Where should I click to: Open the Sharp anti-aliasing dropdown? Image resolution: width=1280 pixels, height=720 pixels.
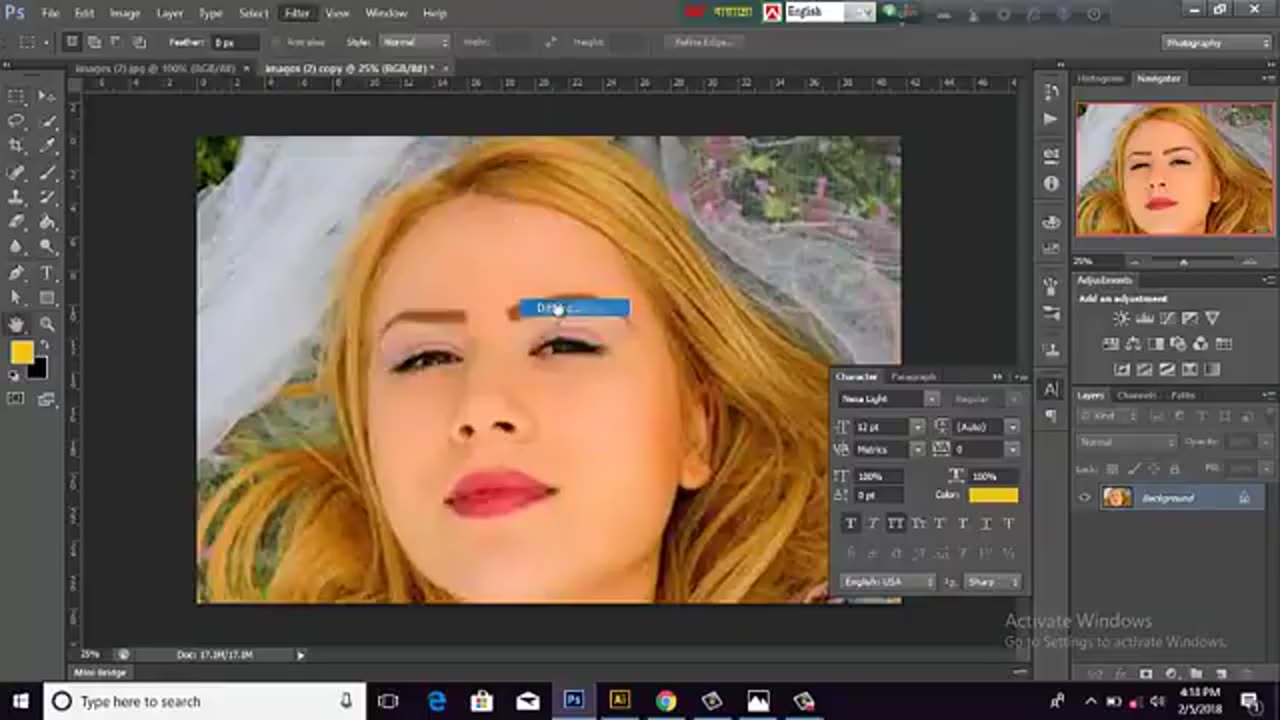pos(992,581)
